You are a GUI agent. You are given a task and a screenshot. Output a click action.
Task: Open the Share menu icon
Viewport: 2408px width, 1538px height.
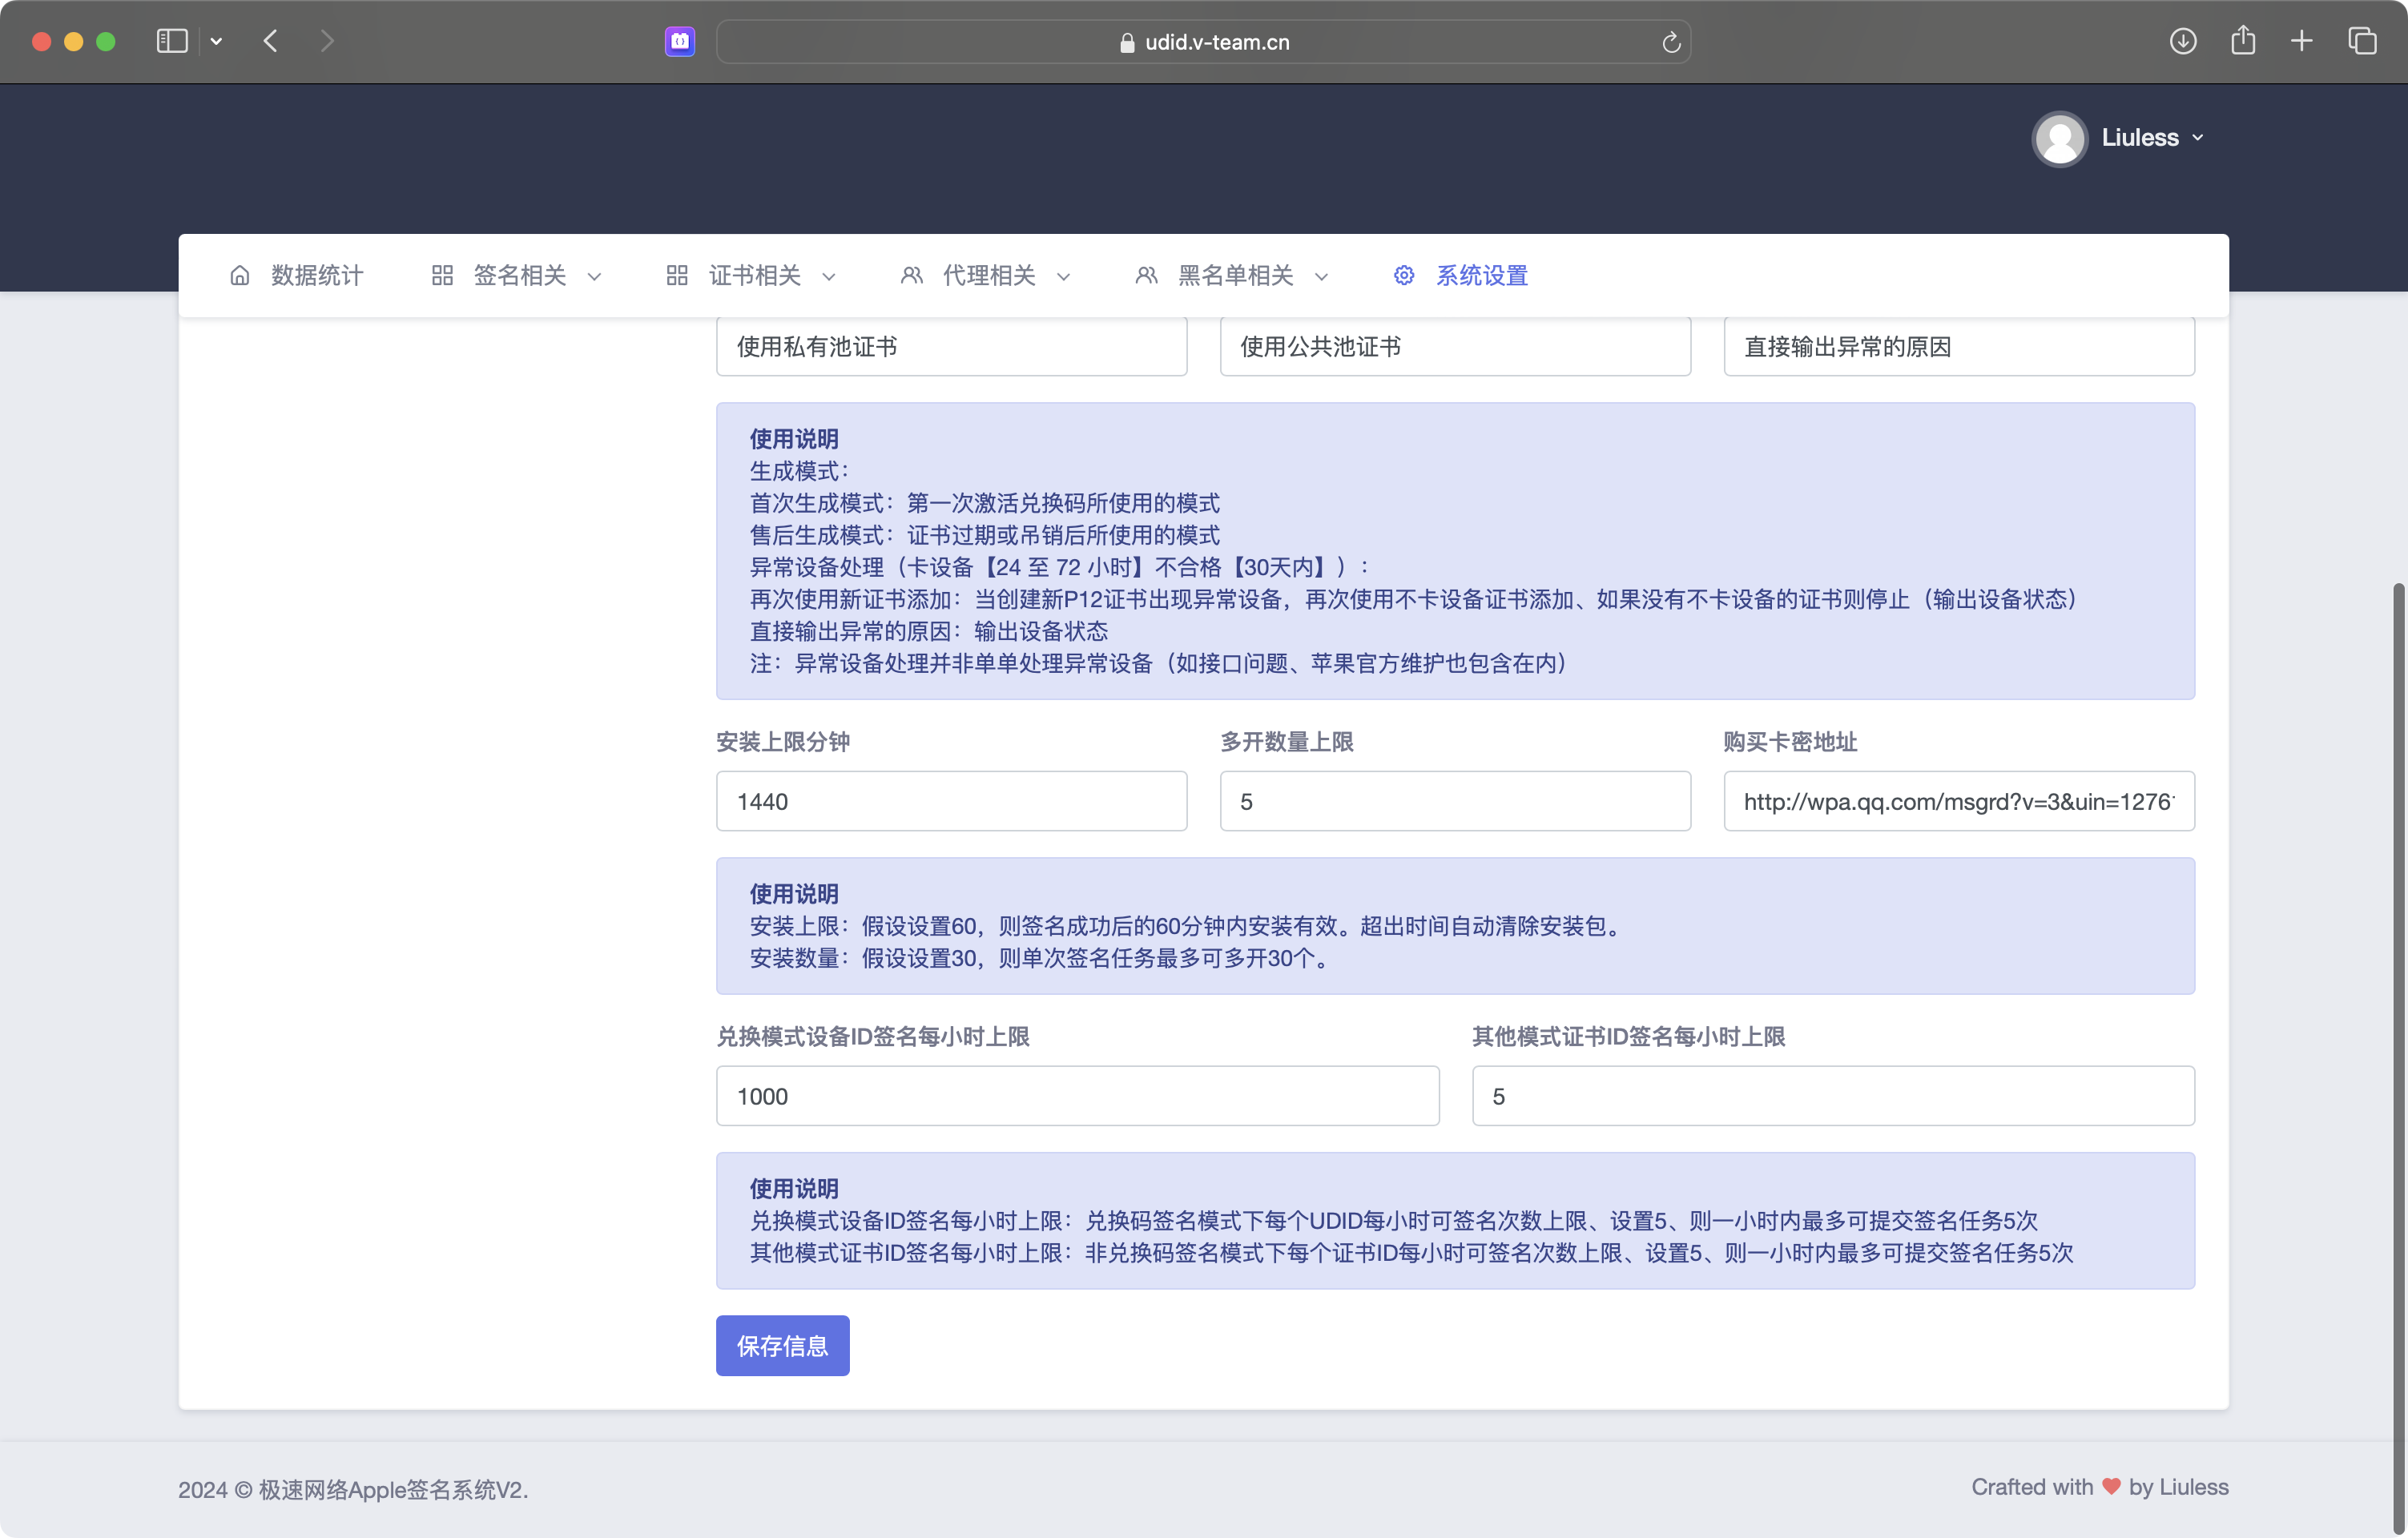tap(2243, 41)
